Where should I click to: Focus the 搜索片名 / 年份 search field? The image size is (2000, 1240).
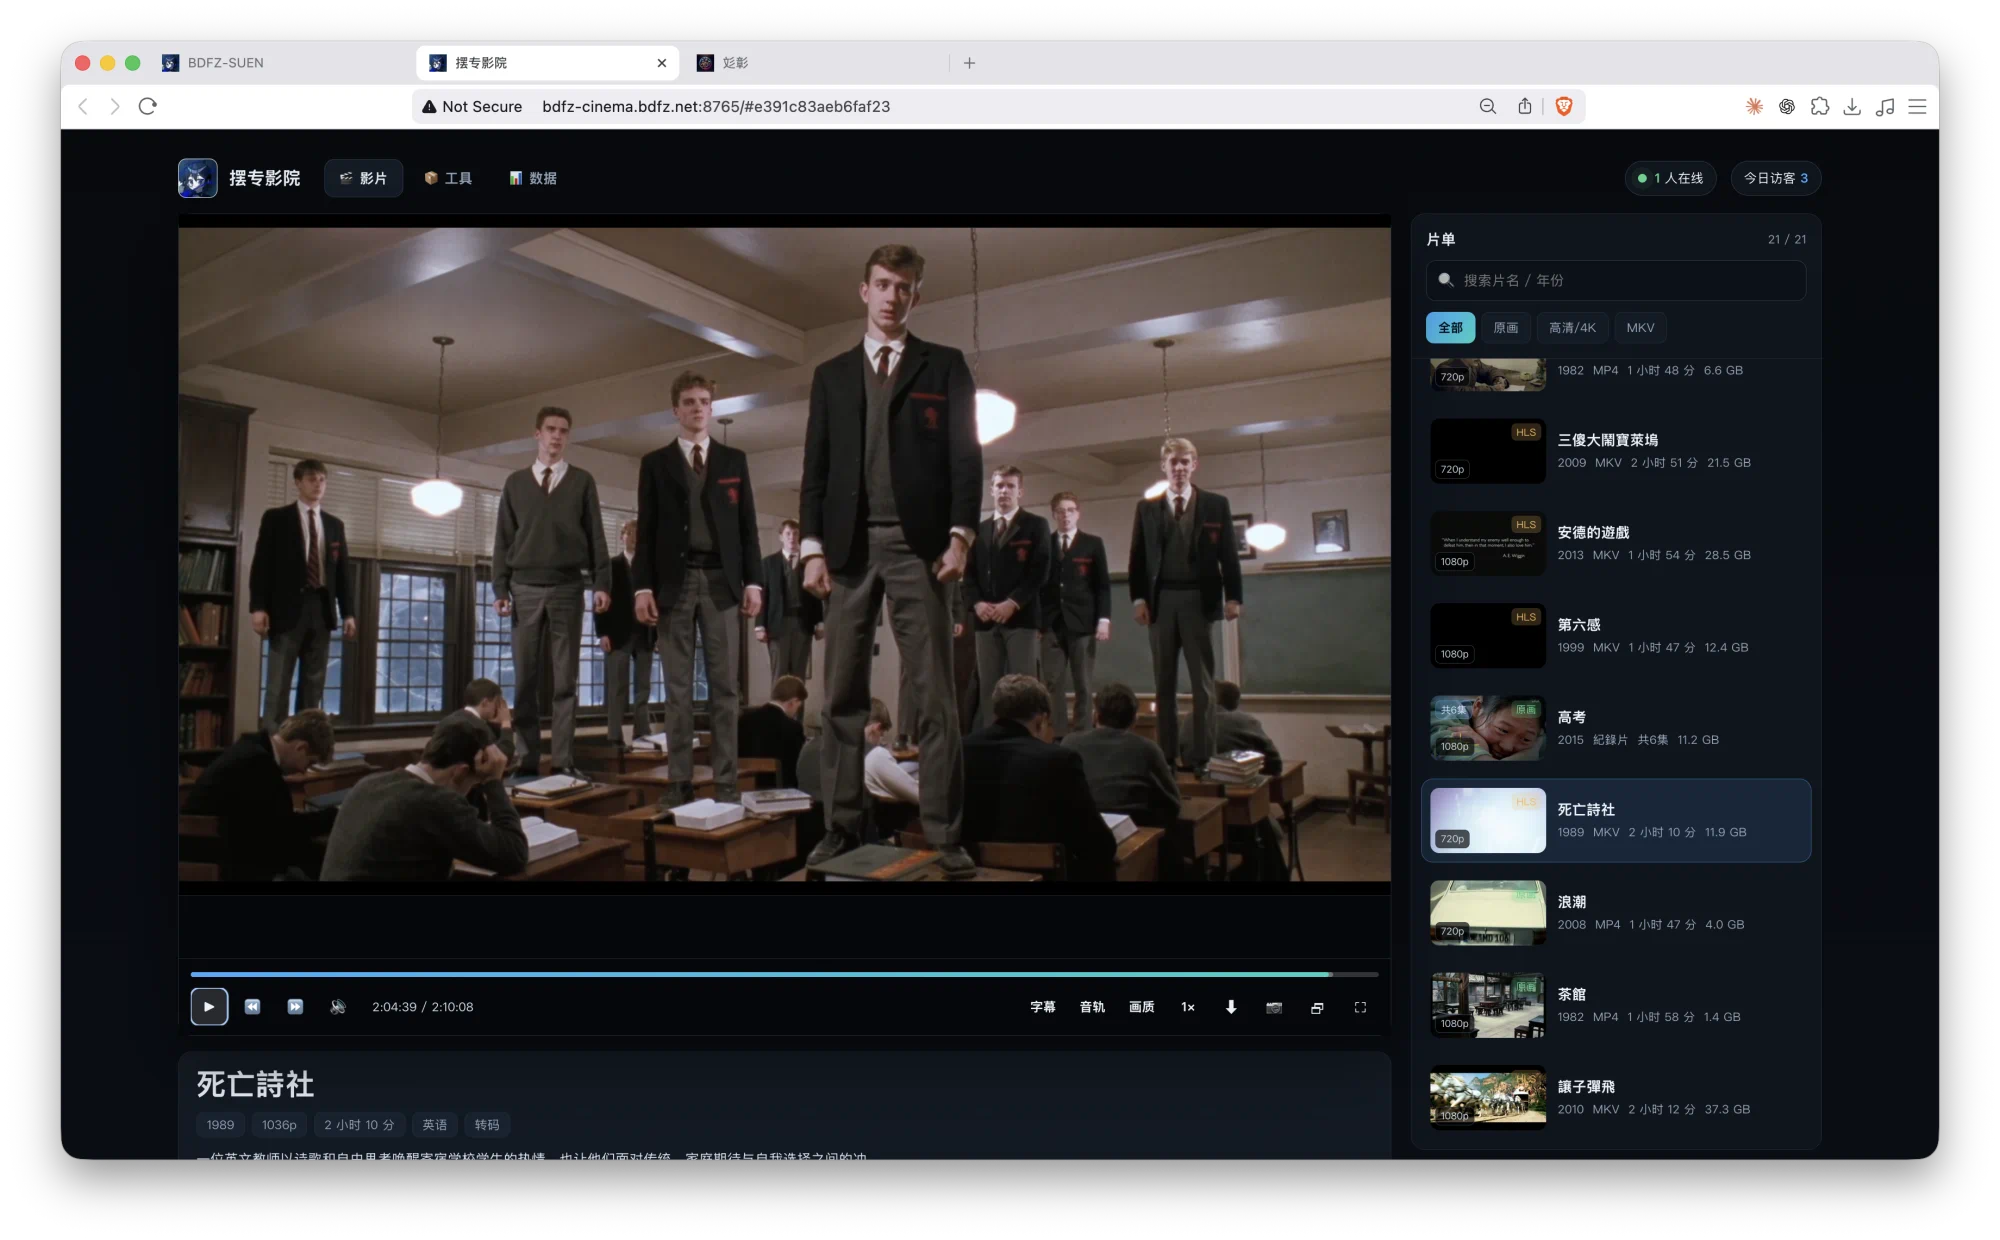[1616, 280]
